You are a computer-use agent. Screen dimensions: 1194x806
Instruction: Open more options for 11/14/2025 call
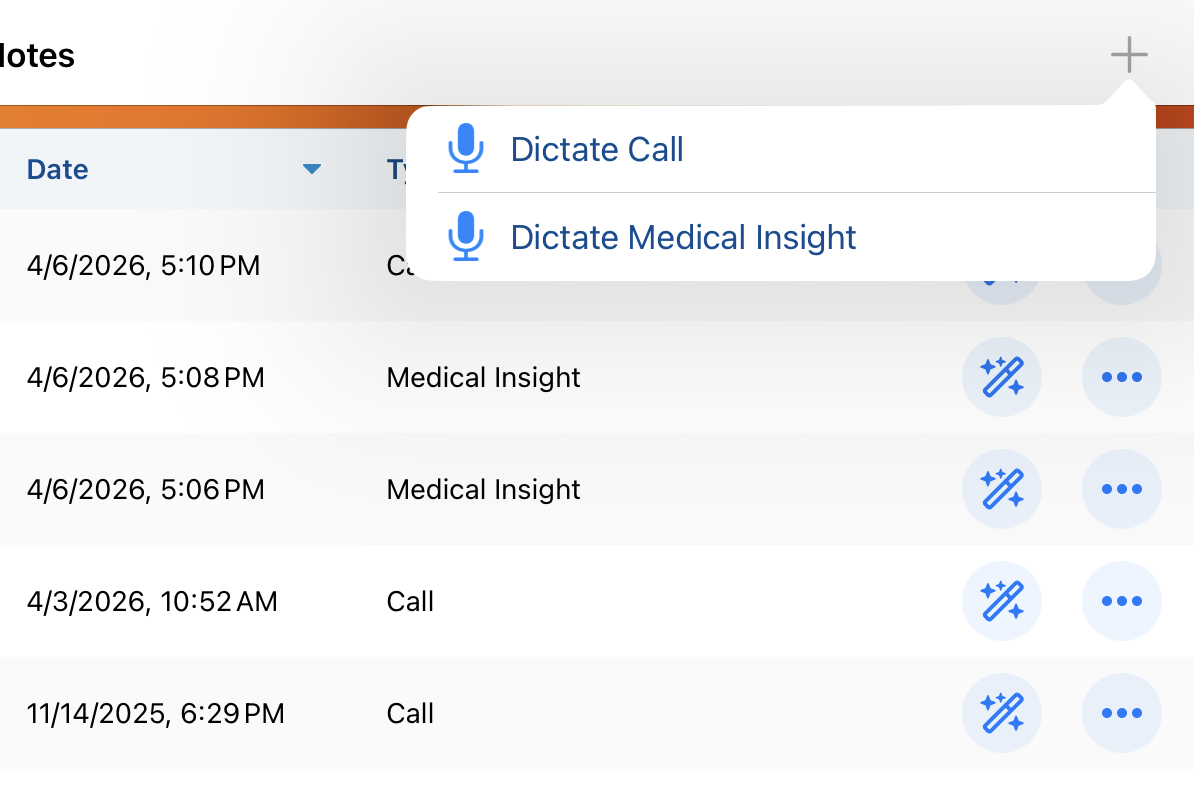[1122, 714]
